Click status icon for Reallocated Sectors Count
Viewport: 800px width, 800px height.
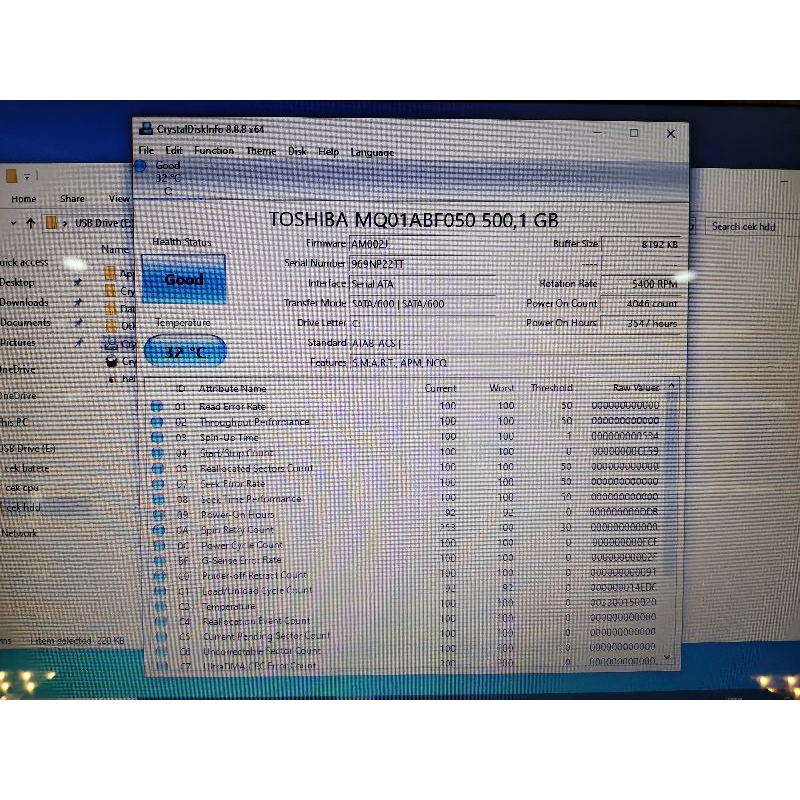[x=158, y=468]
